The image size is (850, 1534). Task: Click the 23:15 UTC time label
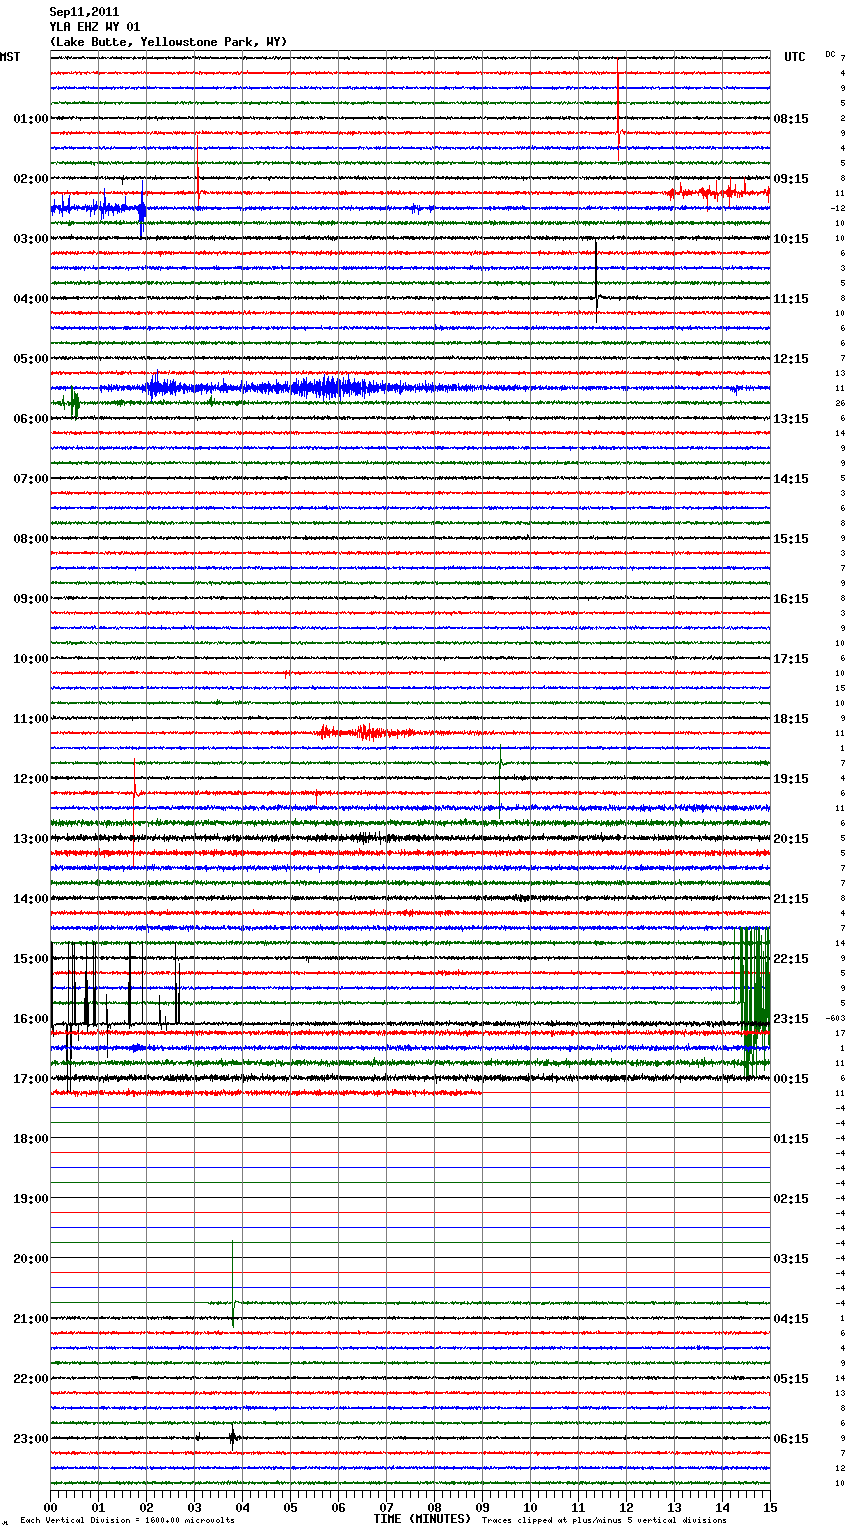[x=791, y=1019]
